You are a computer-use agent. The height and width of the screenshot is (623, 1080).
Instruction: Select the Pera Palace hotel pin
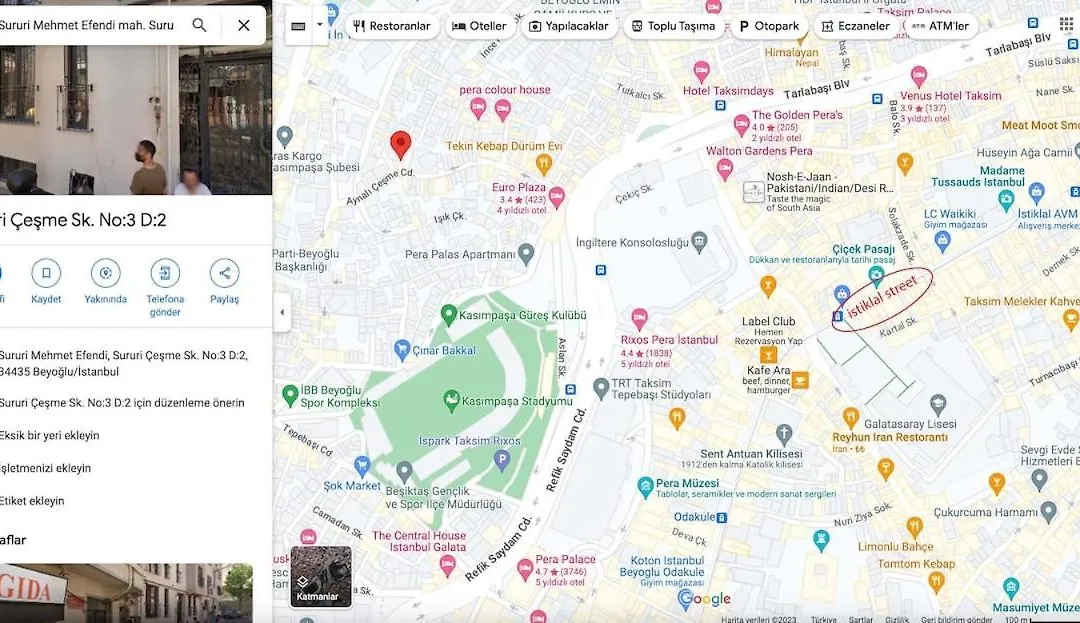[526, 569]
